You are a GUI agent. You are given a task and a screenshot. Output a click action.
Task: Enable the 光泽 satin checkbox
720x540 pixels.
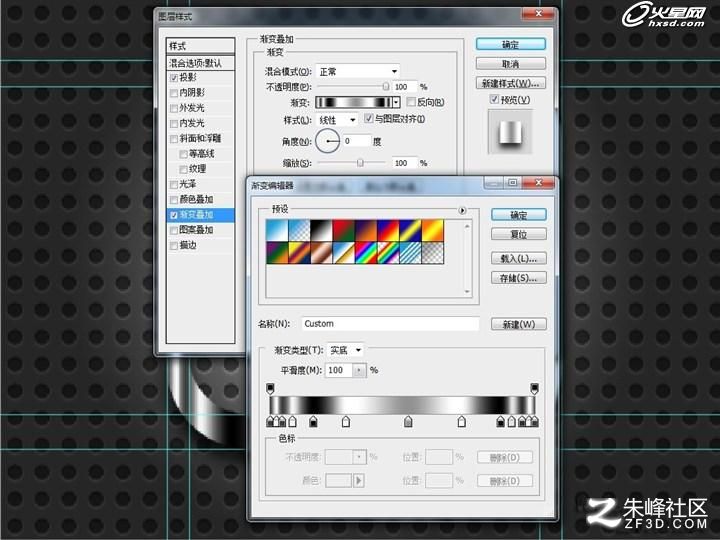tap(174, 185)
